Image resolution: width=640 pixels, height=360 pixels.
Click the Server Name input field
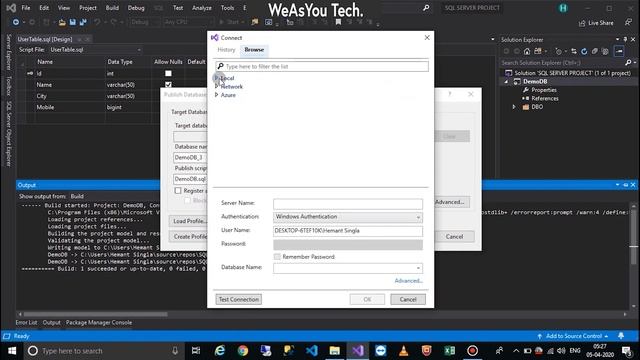pyautogui.click(x=348, y=203)
